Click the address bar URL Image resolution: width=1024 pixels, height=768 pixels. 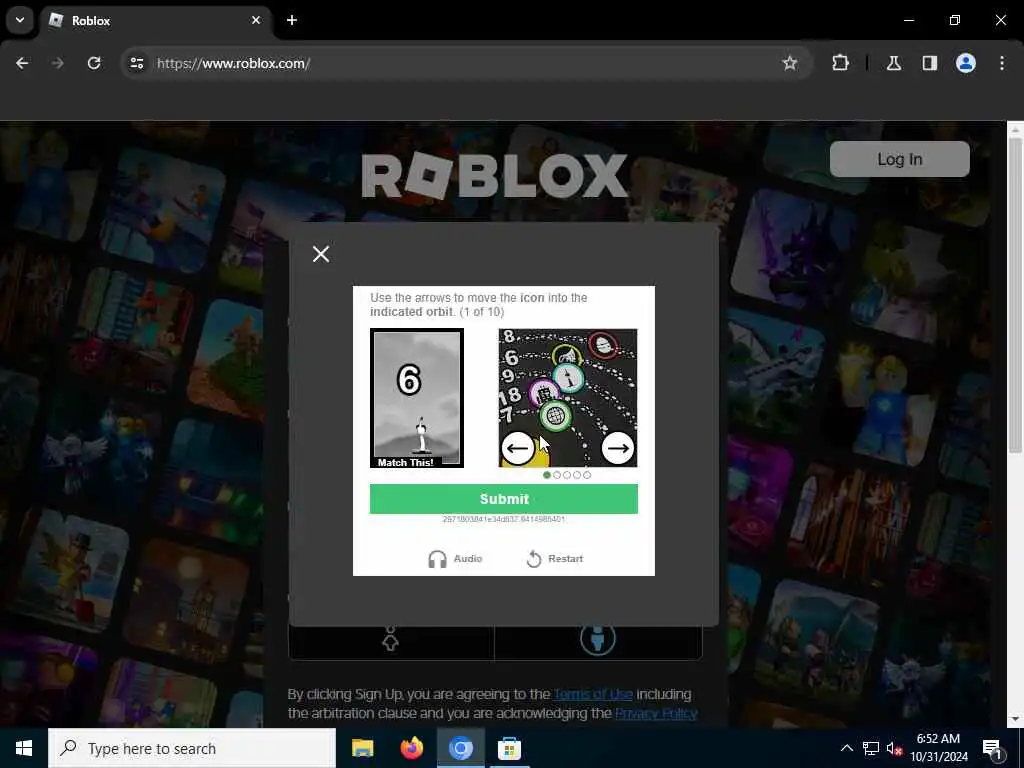[x=233, y=63]
